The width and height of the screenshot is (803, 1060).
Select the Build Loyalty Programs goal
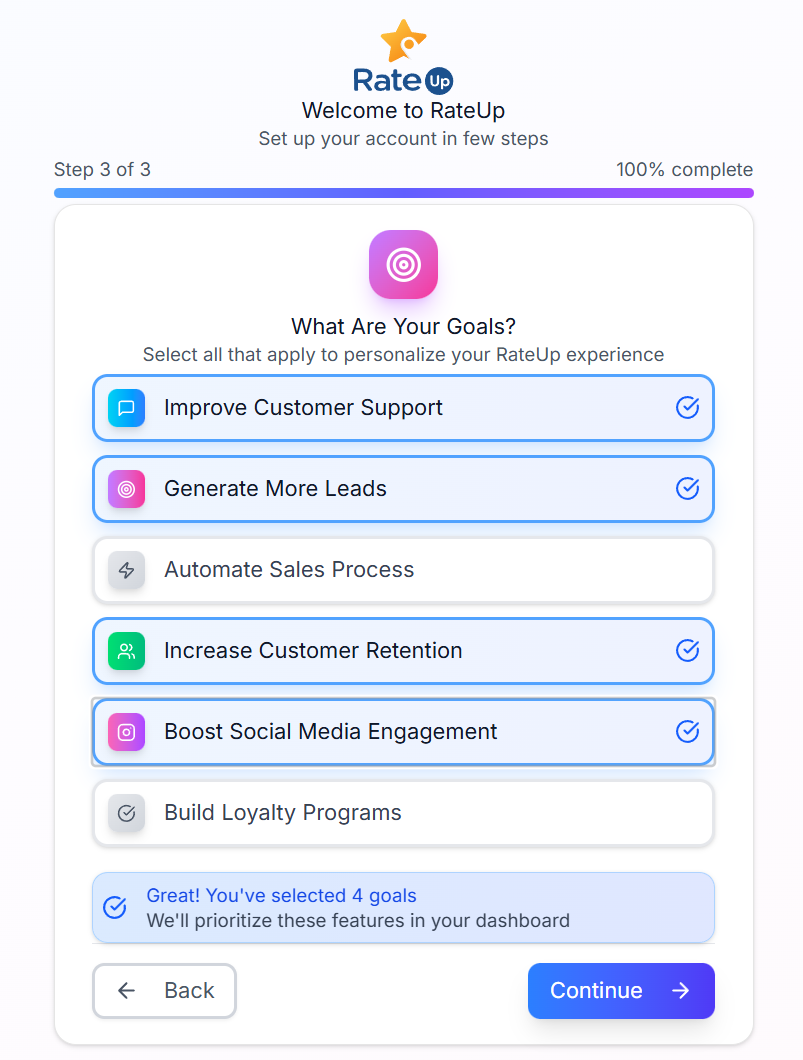(x=403, y=813)
